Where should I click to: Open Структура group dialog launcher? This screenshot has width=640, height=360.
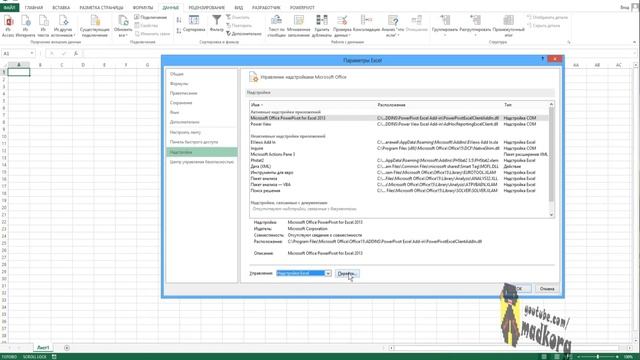click(569, 42)
